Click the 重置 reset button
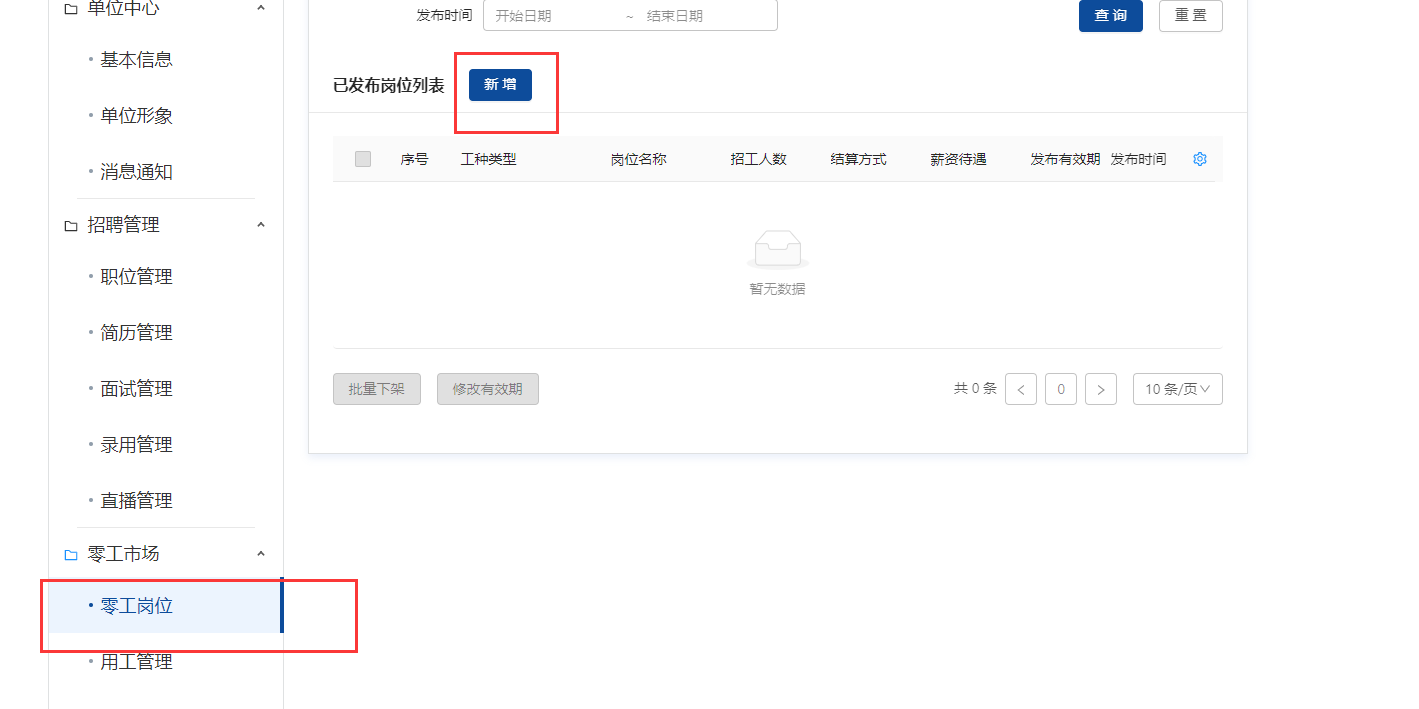The image size is (1419, 709). click(1190, 16)
